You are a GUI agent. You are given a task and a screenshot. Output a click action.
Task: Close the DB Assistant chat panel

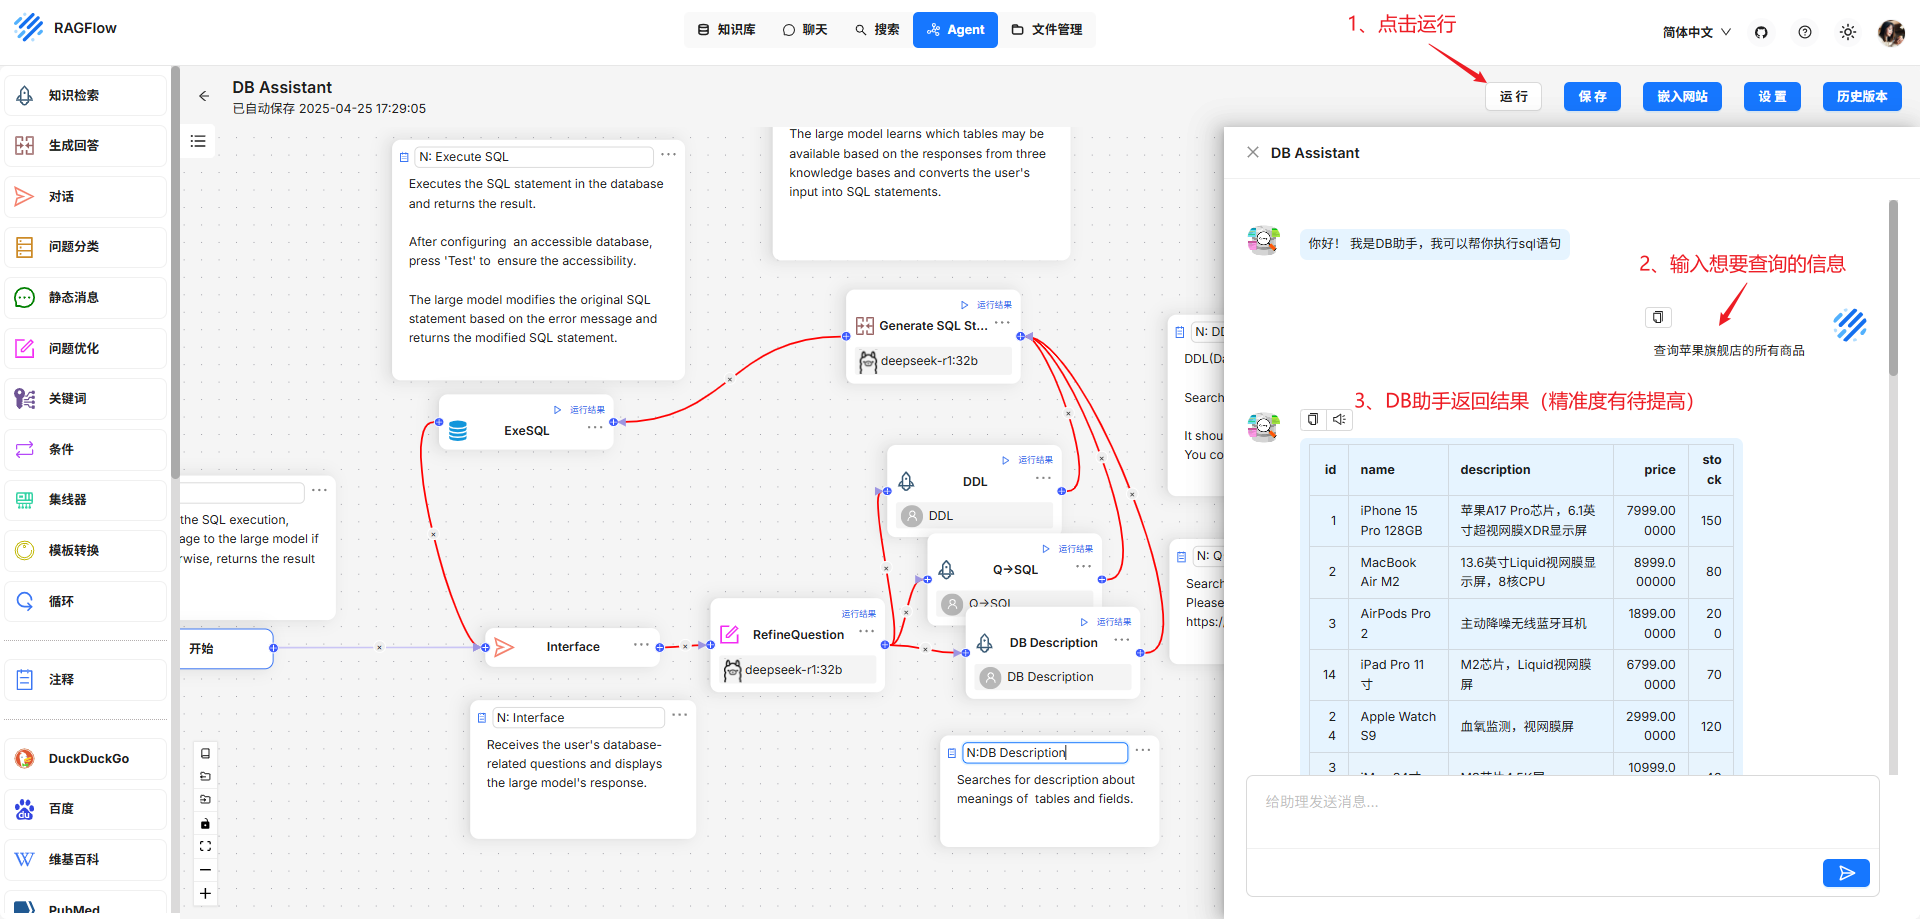[x=1252, y=152]
